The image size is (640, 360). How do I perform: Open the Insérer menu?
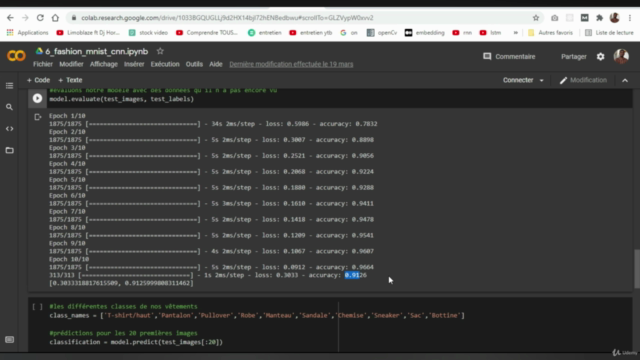[134, 64]
